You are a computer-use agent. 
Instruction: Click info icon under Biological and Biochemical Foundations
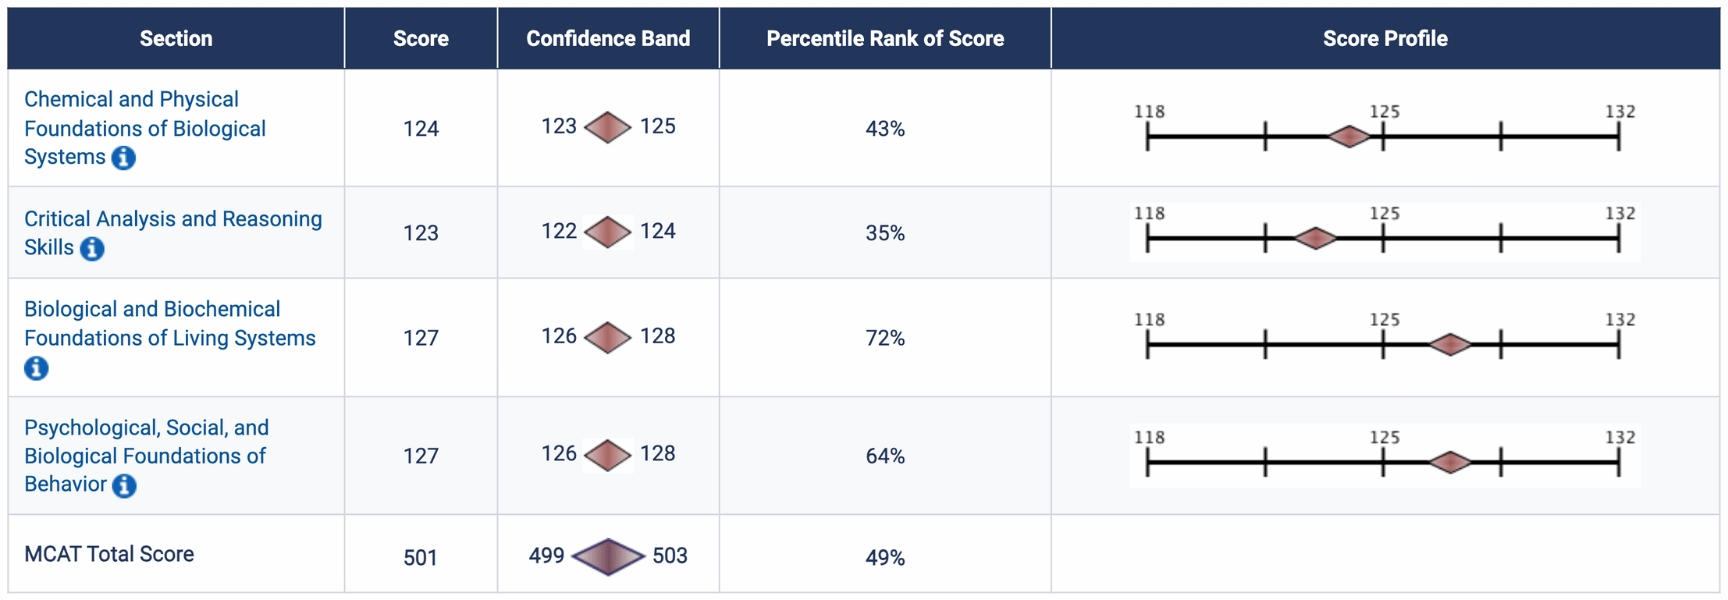coord(36,368)
